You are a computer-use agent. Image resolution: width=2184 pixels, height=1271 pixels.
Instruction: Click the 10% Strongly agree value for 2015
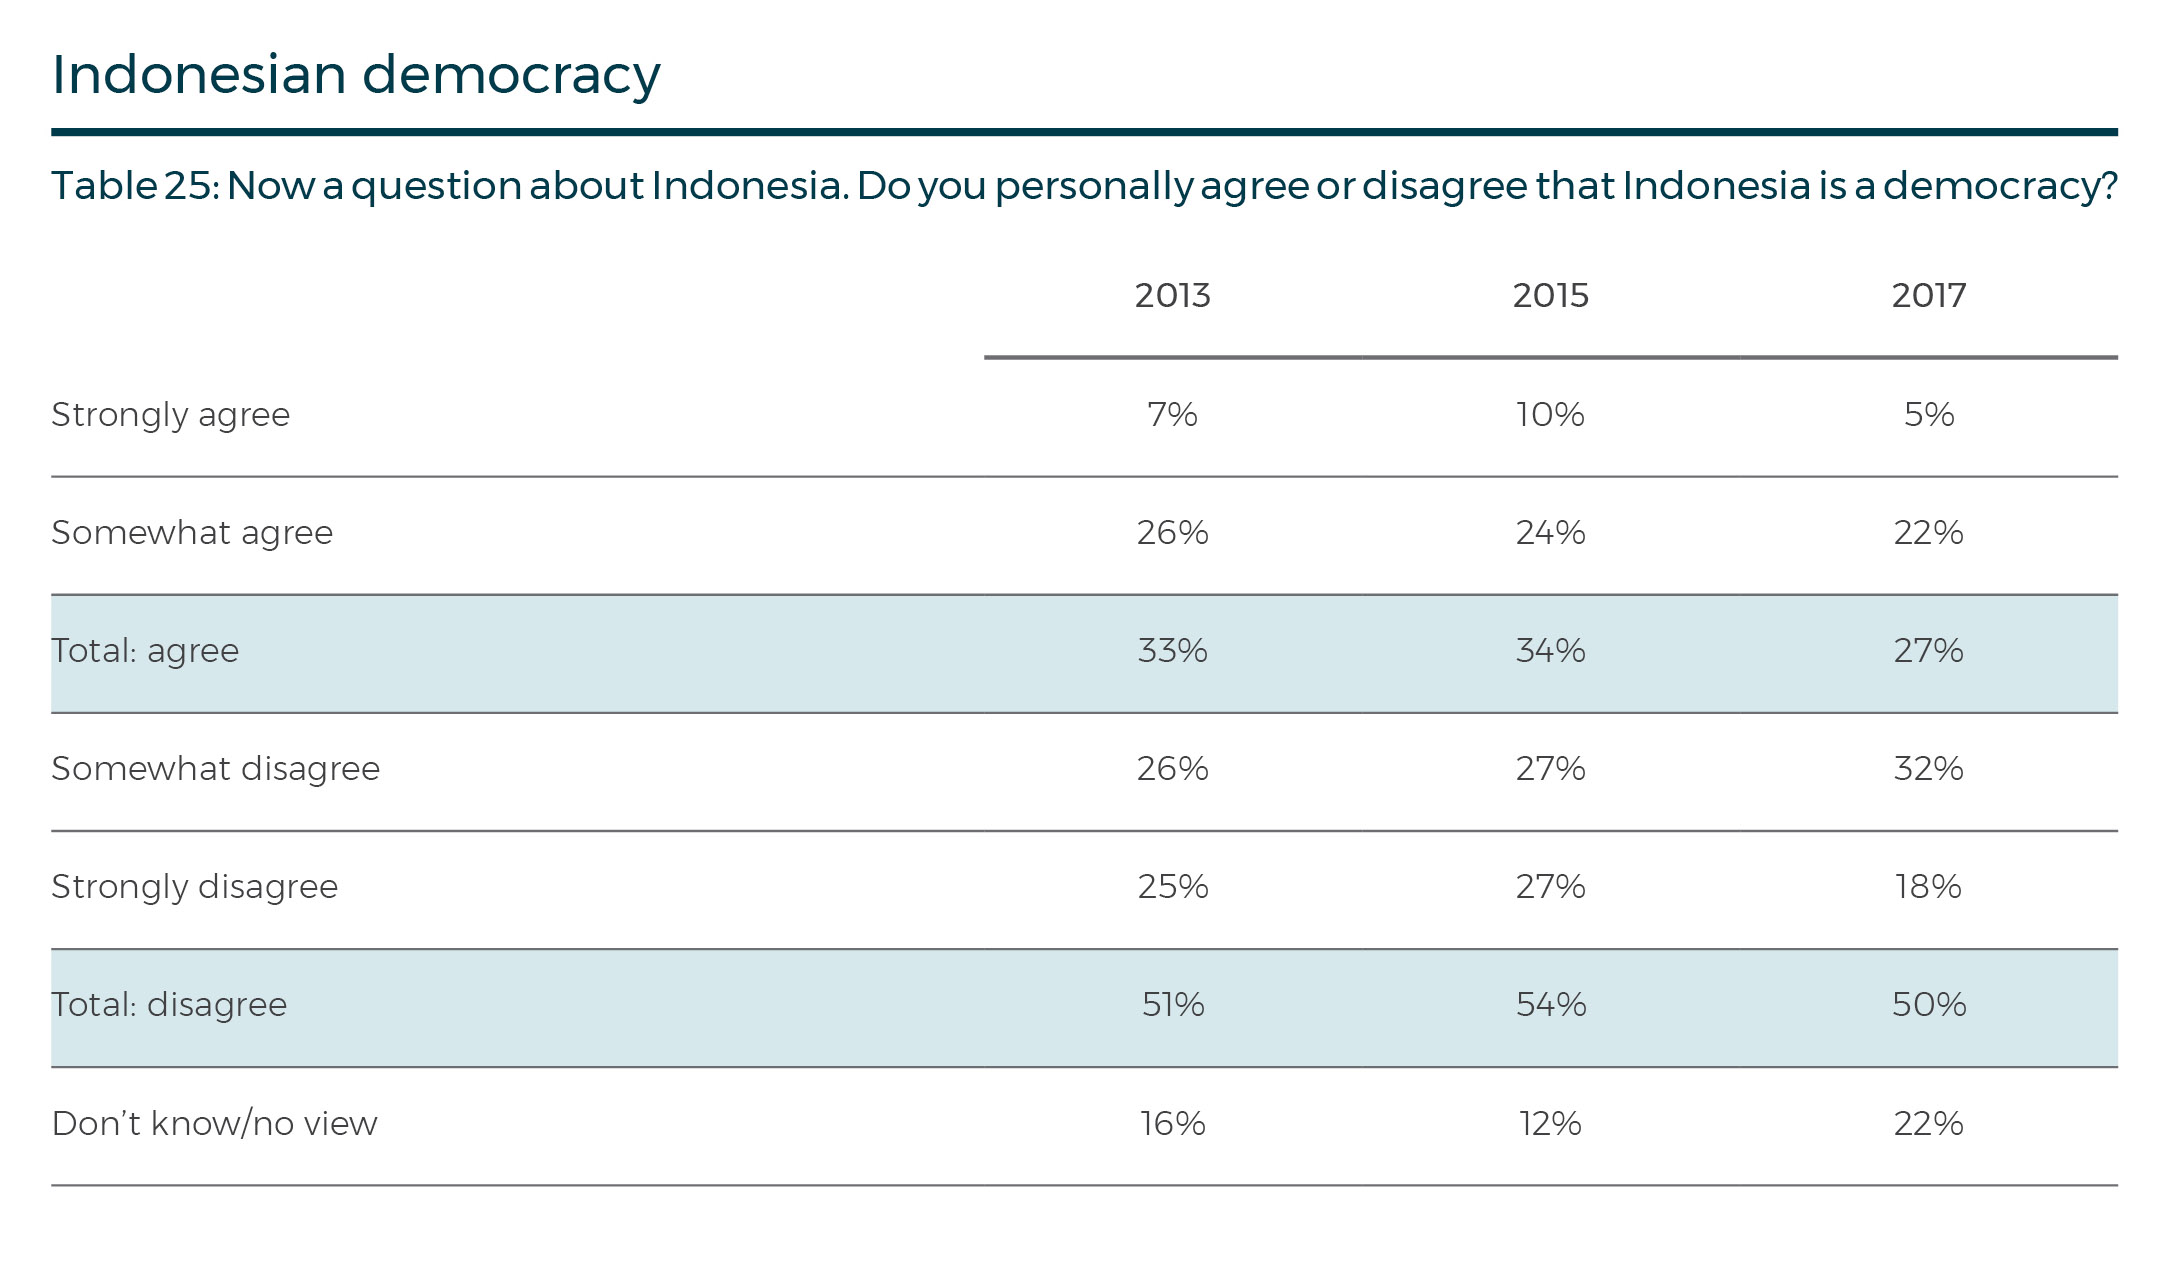click(1550, 415)
